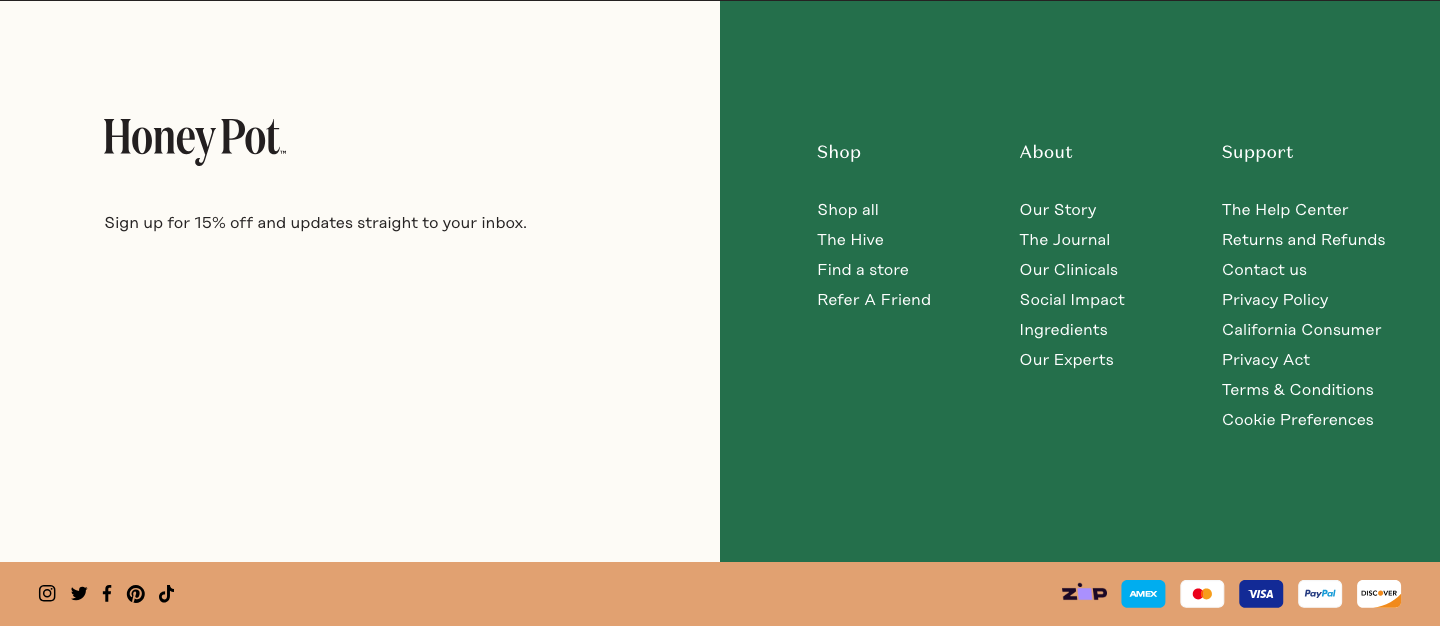The width and height of the screenshot is (1440, 626).
Task: Click the Contact us link
Action: click(x=1264, y=270)
